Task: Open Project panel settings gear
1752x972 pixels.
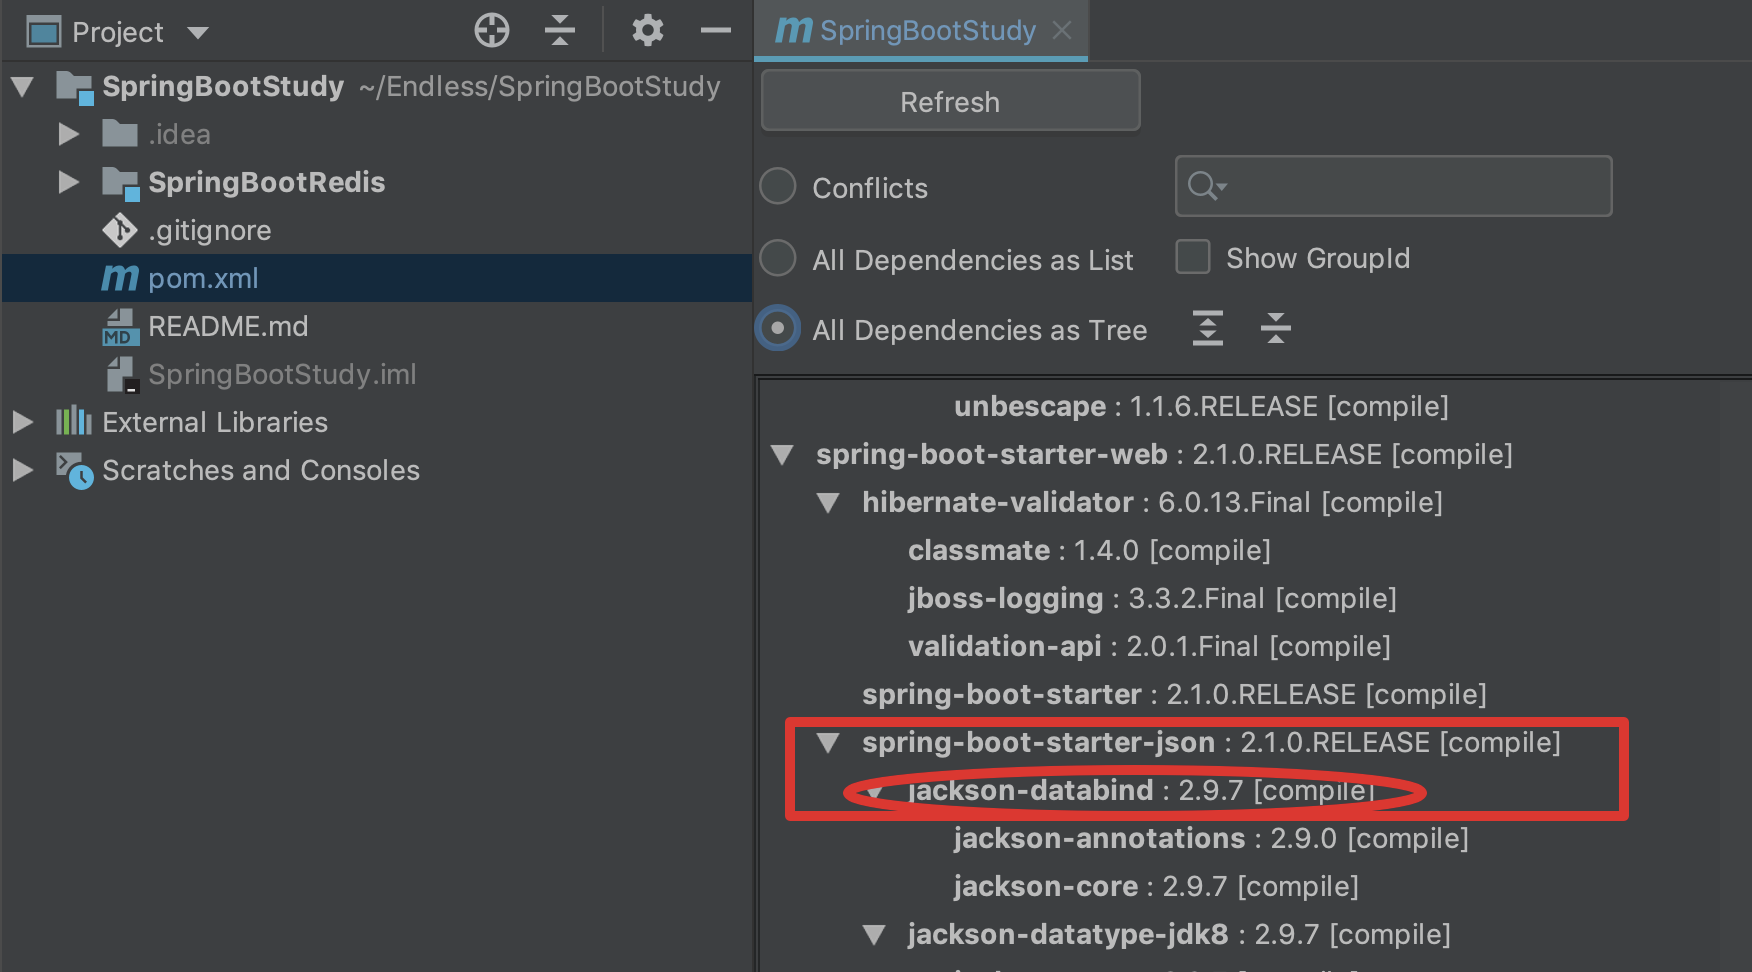Action: (x=647, y=31)
